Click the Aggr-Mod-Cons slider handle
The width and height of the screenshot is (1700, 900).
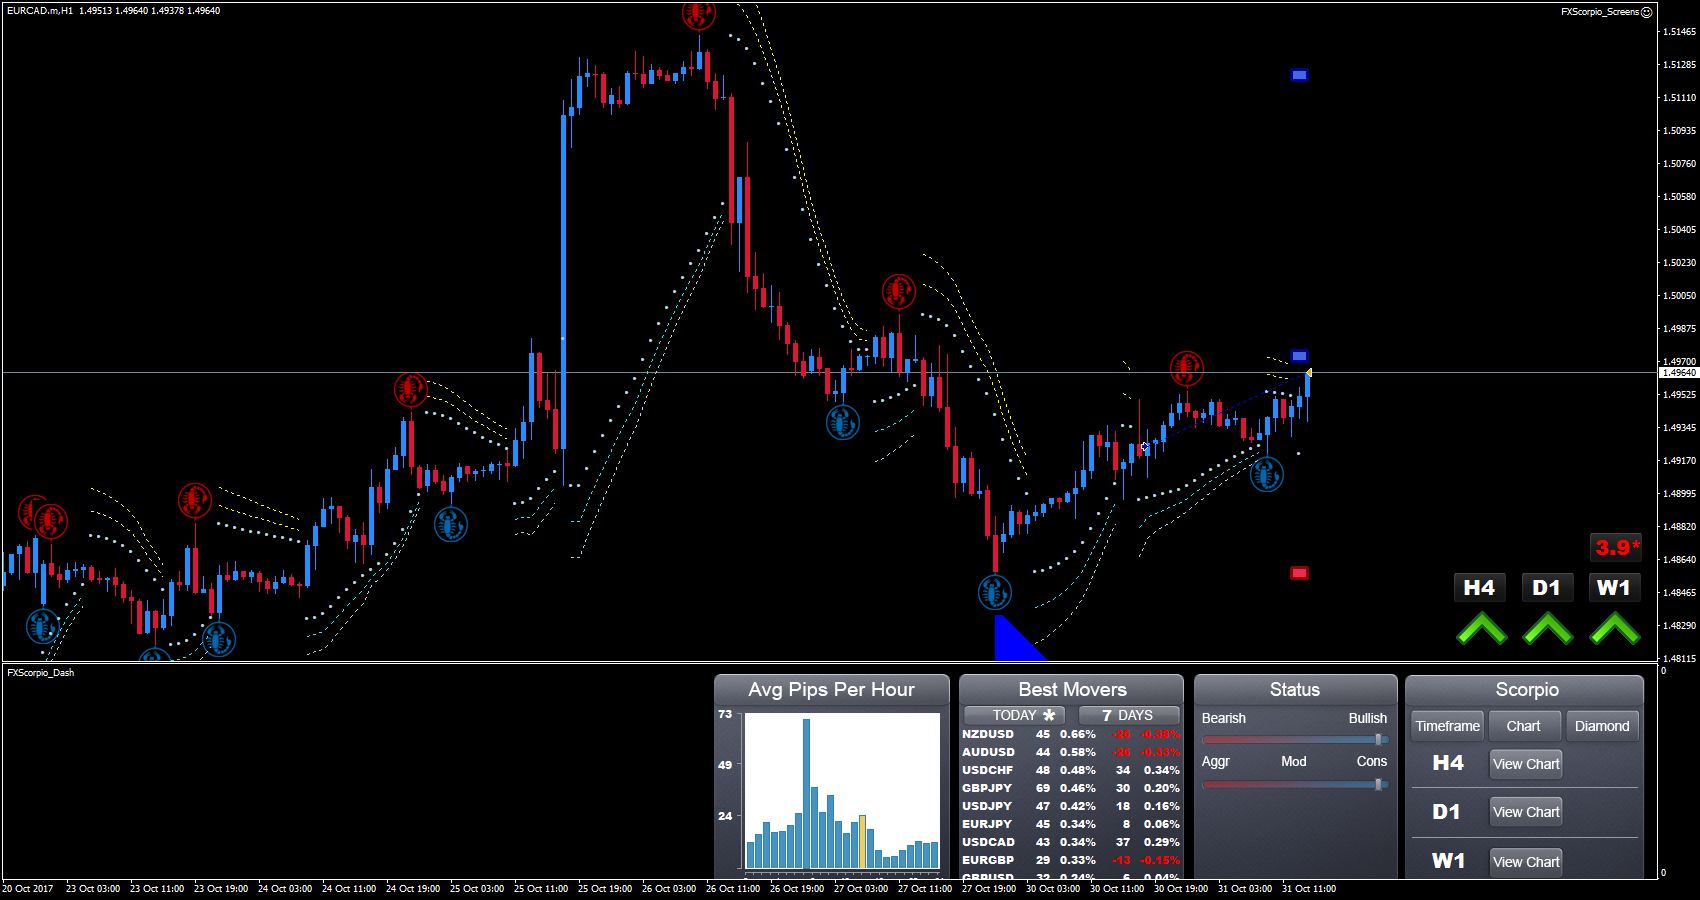pos(1378,785)
